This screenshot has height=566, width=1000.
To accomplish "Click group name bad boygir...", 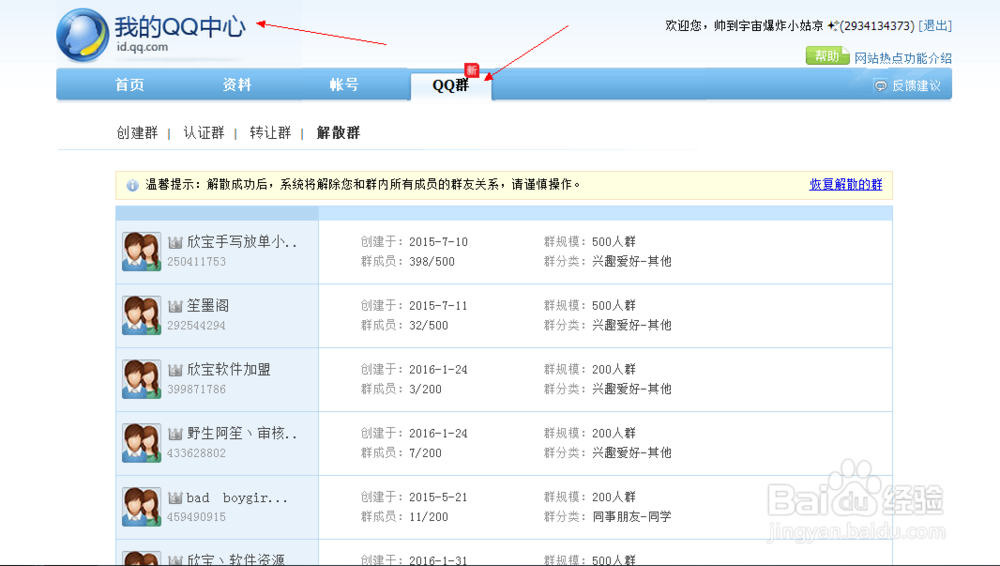I will (237, 498).
